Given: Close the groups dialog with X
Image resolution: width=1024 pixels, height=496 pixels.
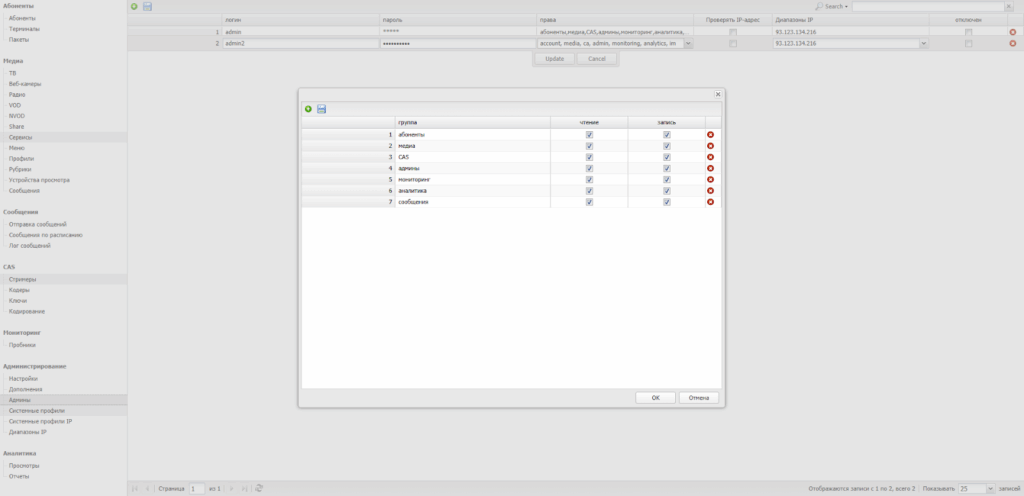Looking at the screenshot, I should [717, 93].
